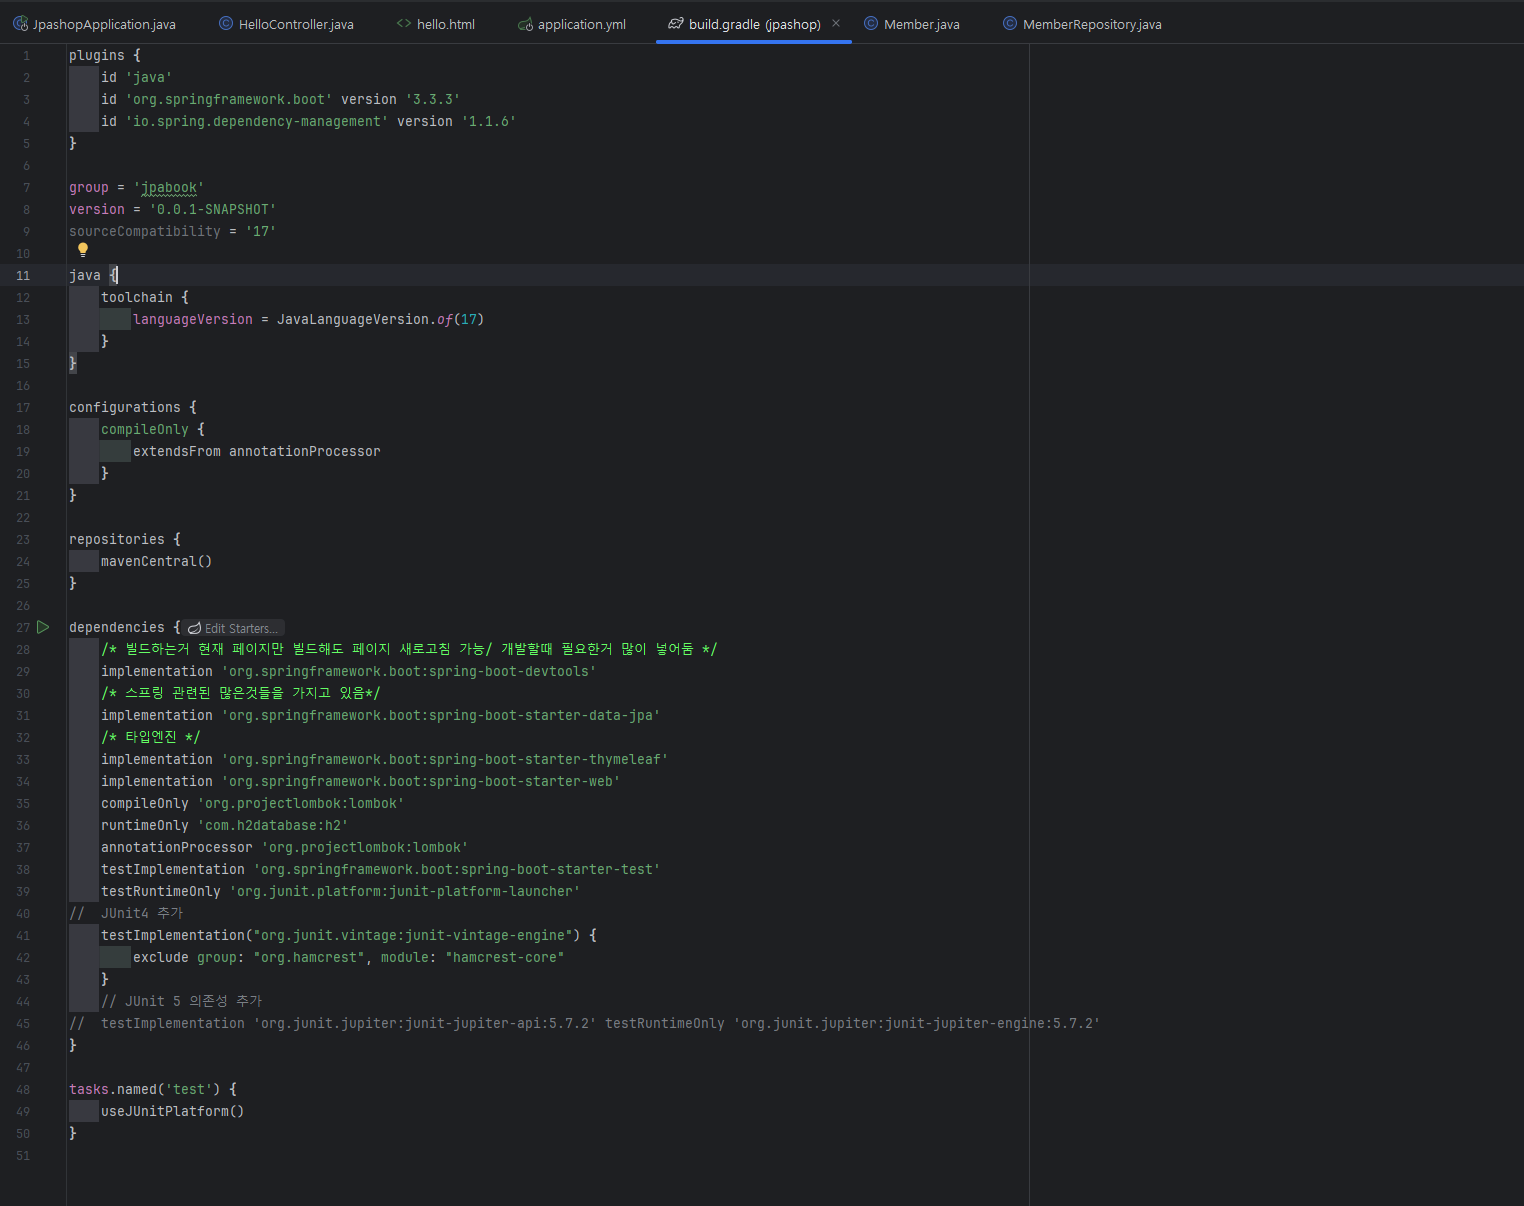Open the Member.java tab

(x=911, y=24)
